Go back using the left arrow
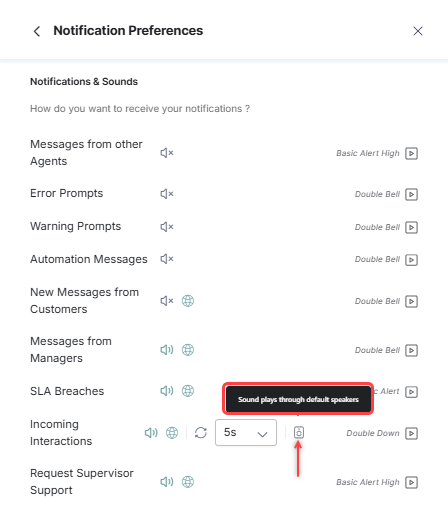This screenshot has height=512, width=448. pyautogui.click(x=37, y=31)
